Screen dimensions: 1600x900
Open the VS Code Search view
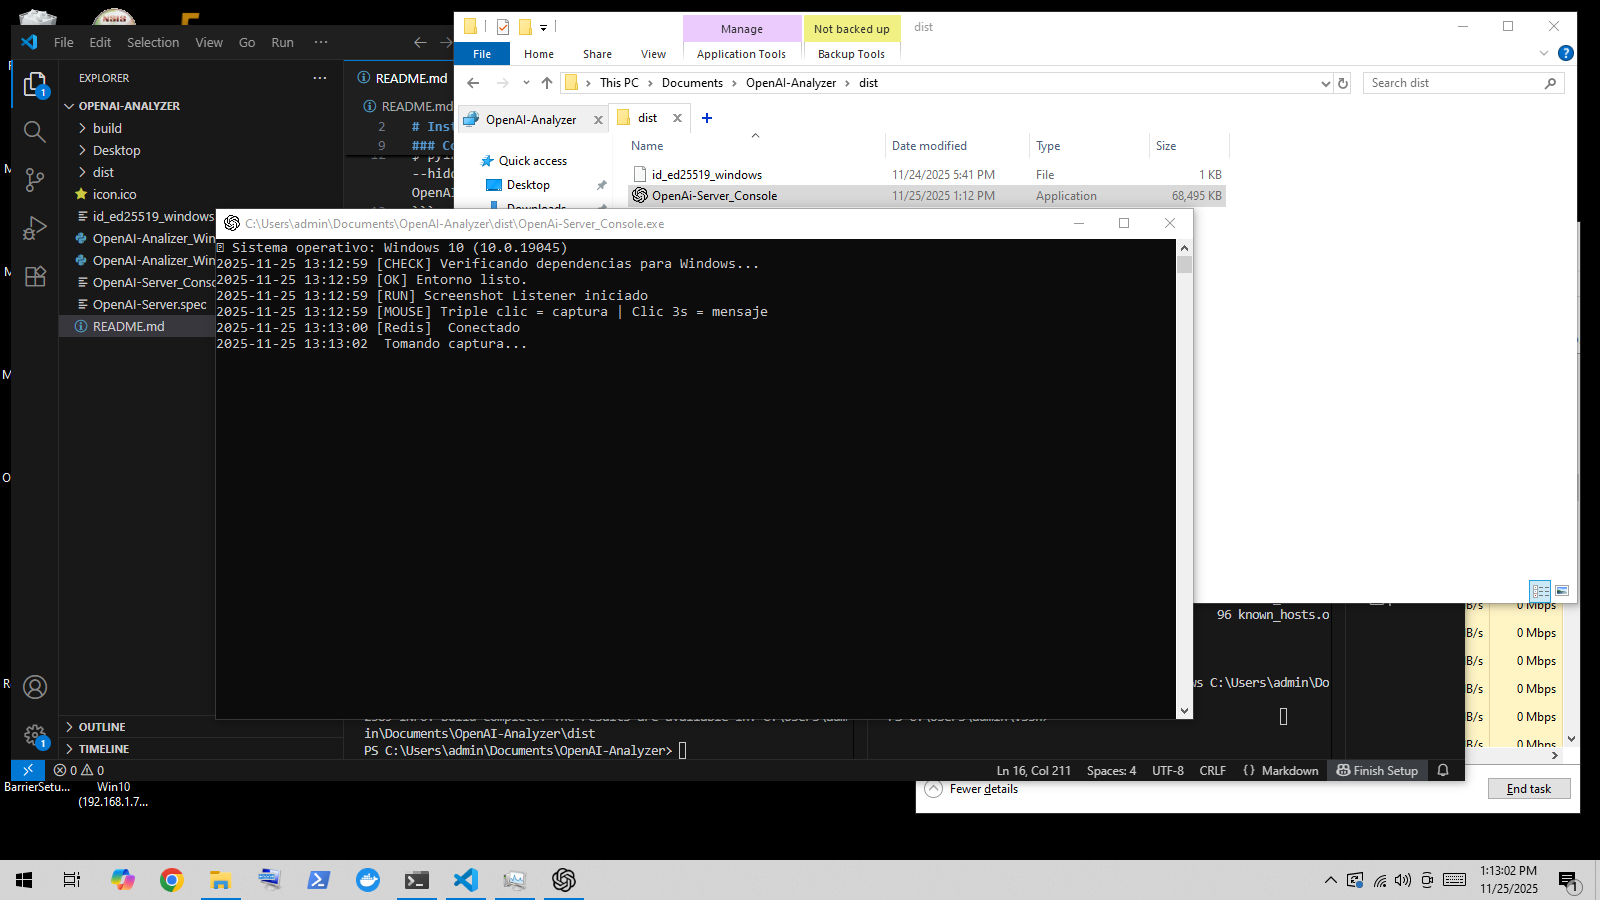point(34,131)
